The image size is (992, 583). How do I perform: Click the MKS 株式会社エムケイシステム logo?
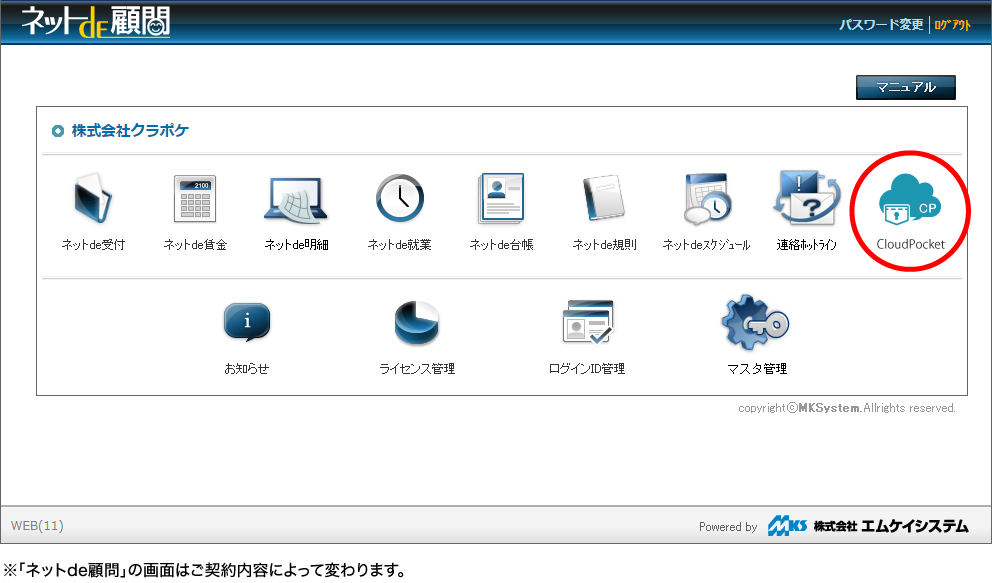867,525
